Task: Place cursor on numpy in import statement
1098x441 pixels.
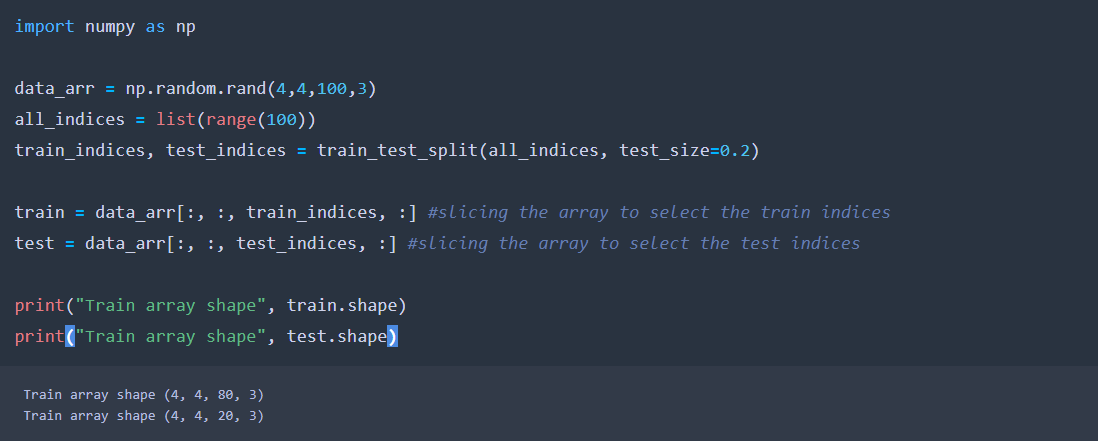Action: [110, 28]
